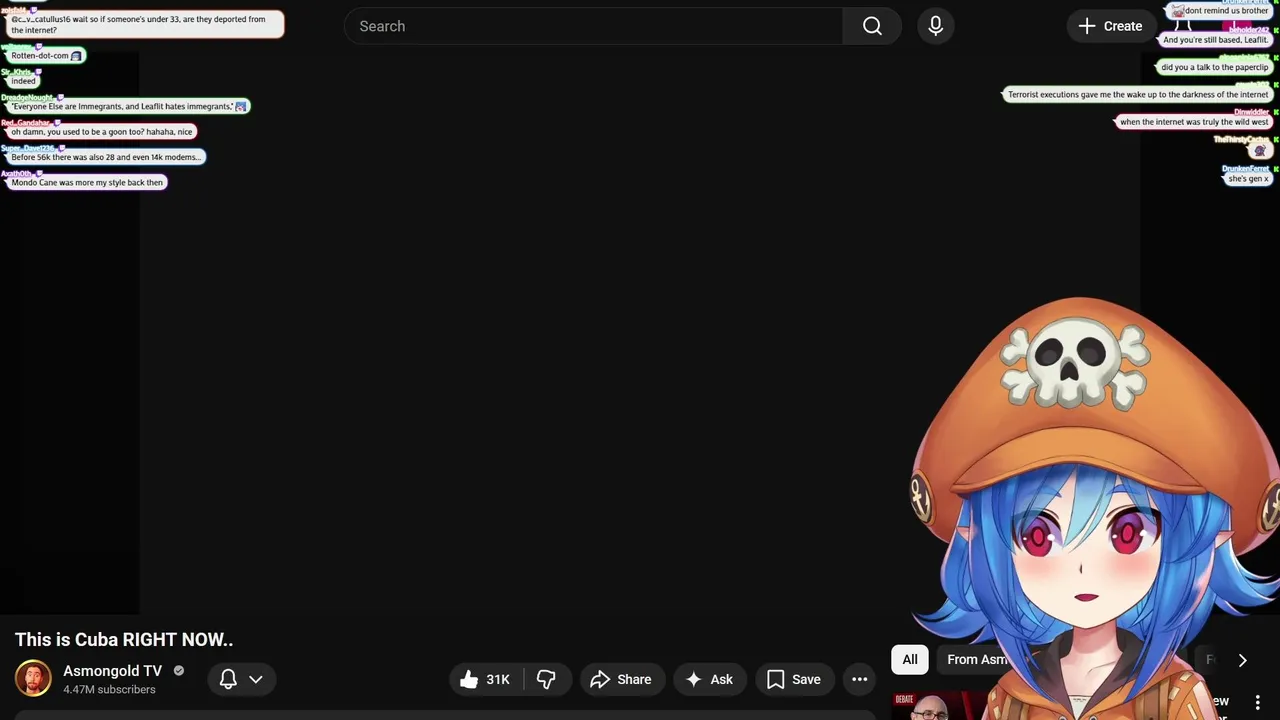Focus the YouTube search field

[x=594, y=26]
